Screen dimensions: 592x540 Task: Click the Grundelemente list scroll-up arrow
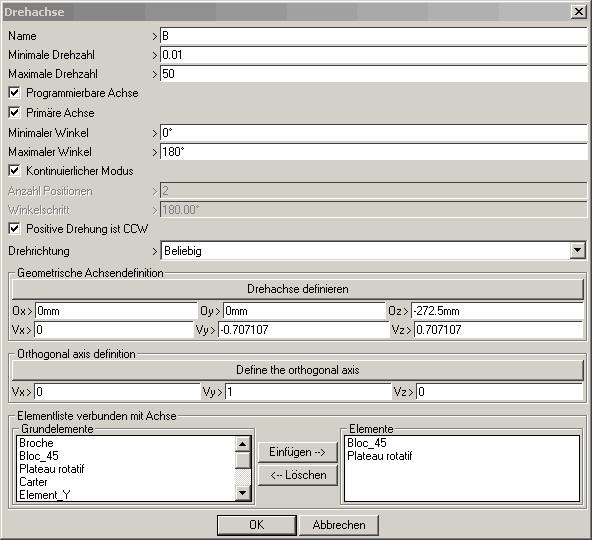[x=242, y=444]
